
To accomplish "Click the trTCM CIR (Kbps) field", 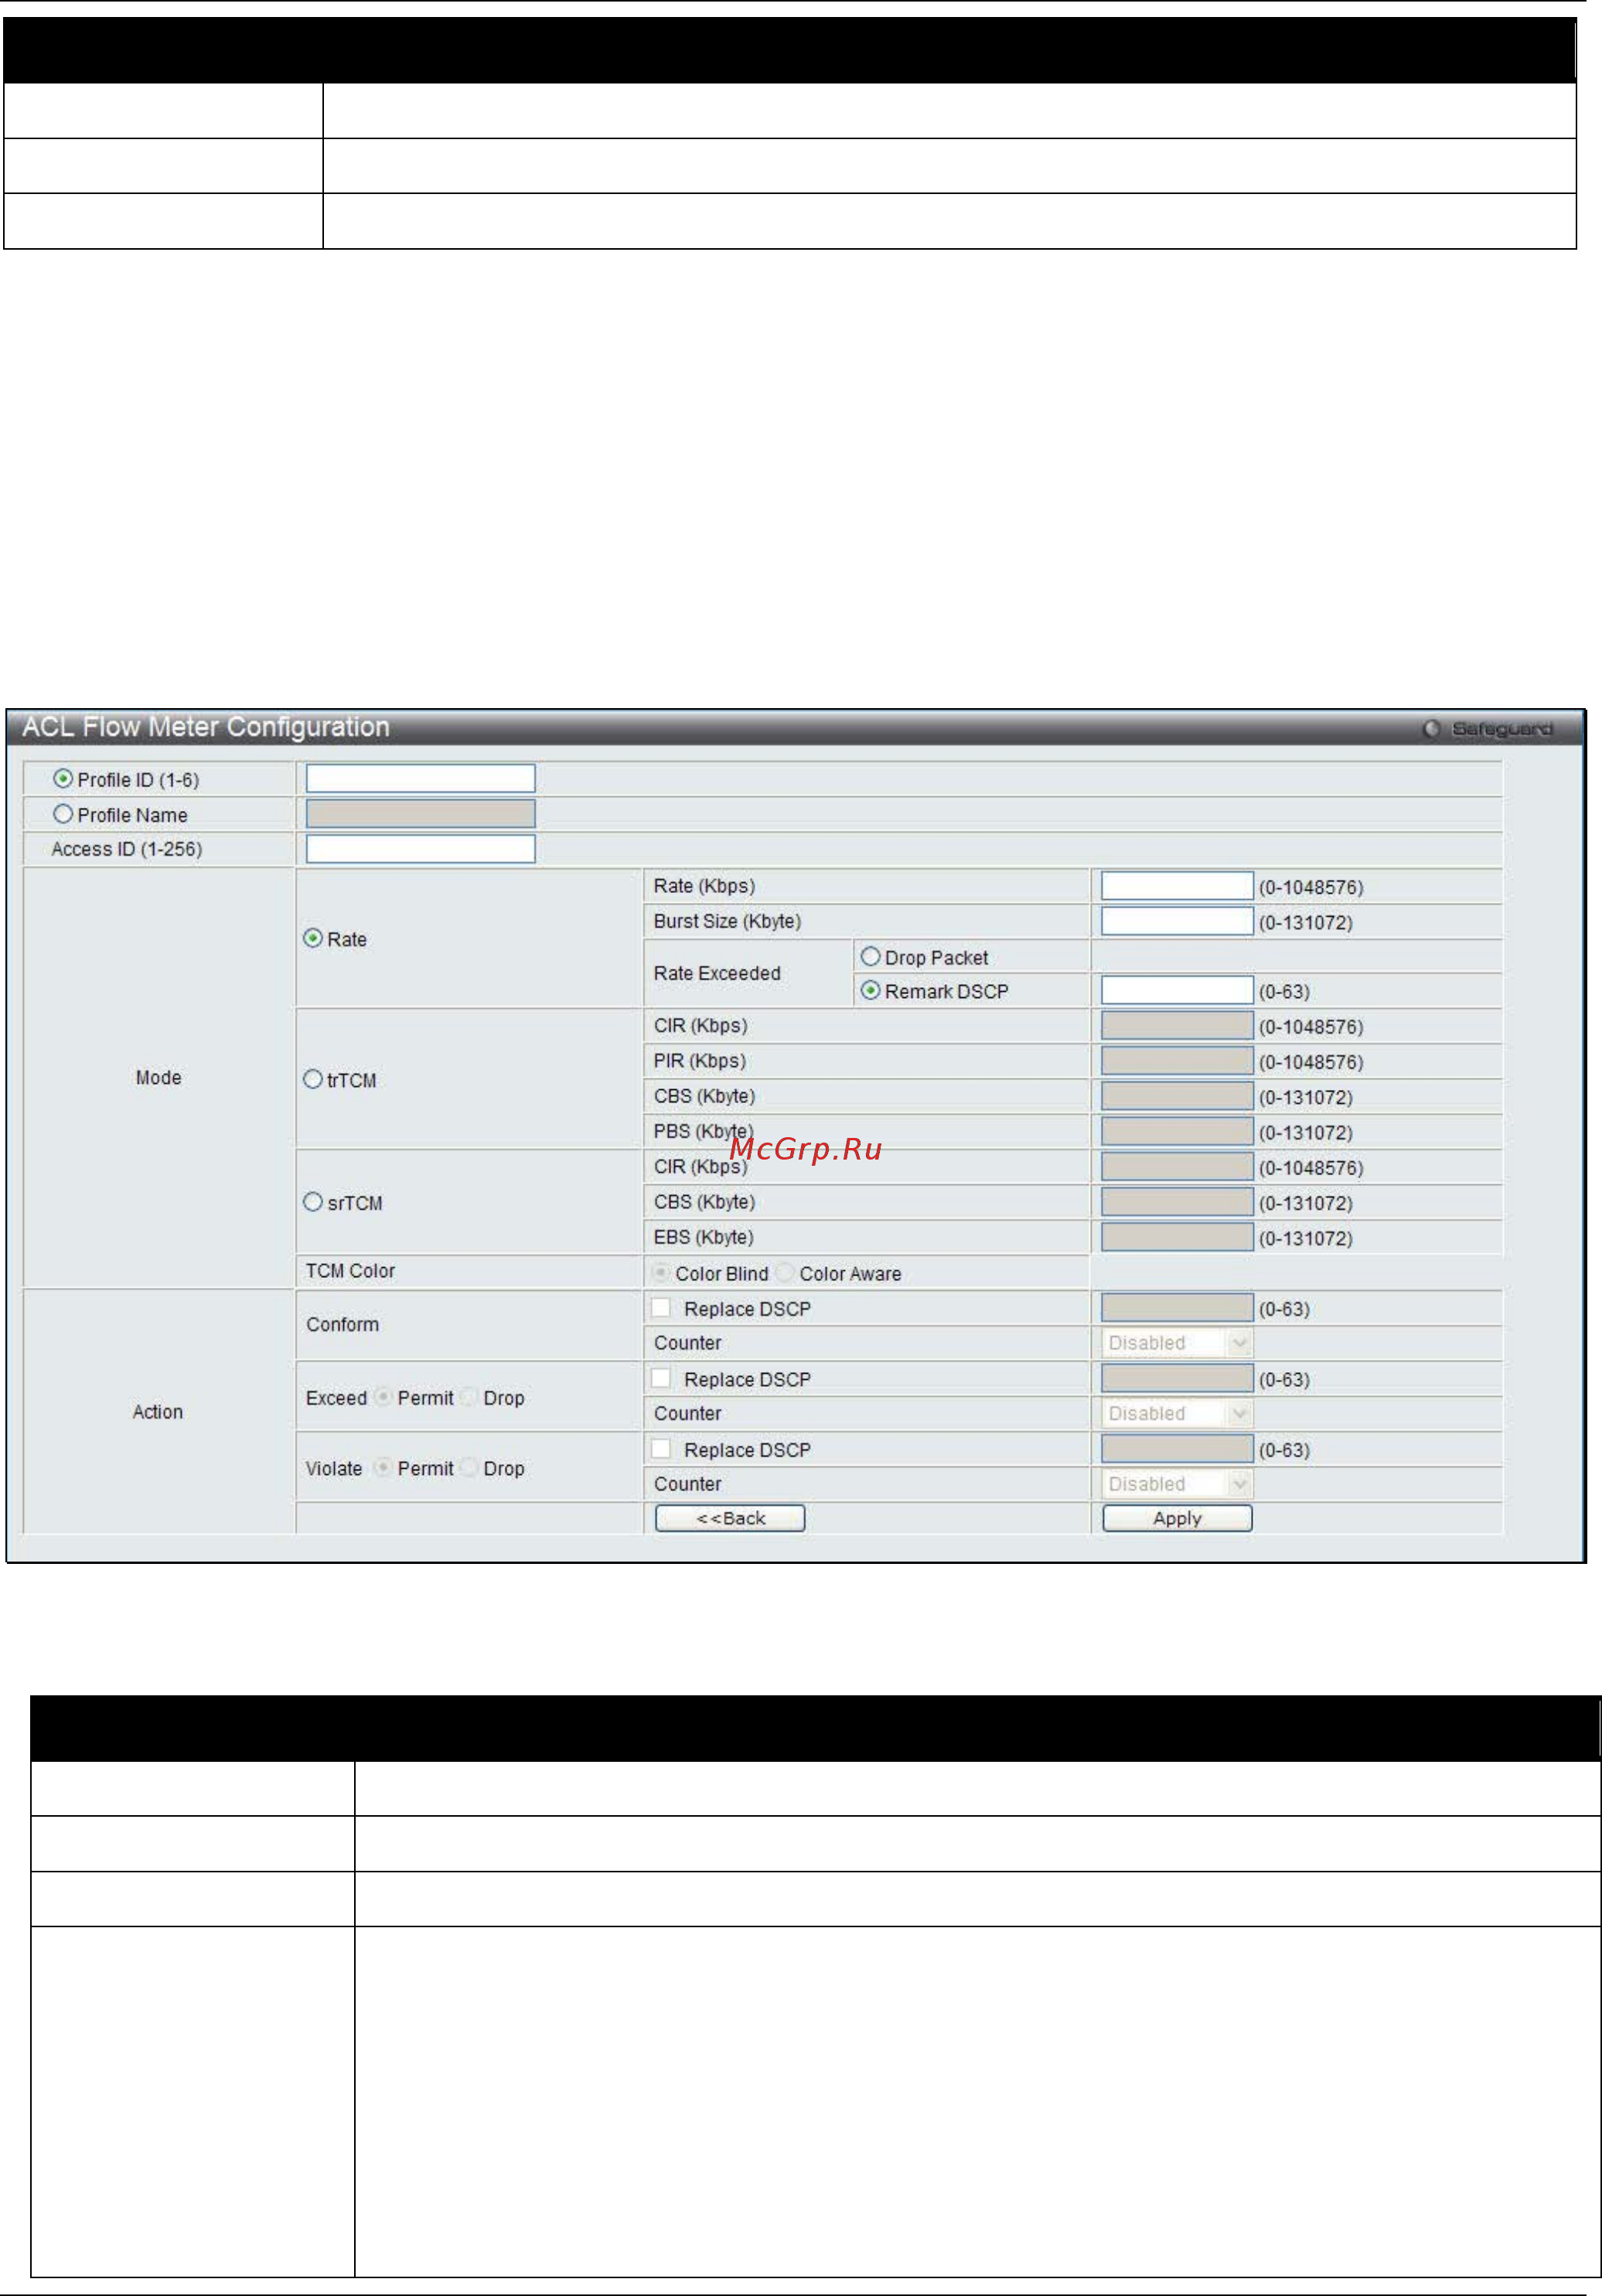I will pos(1177,1026).
